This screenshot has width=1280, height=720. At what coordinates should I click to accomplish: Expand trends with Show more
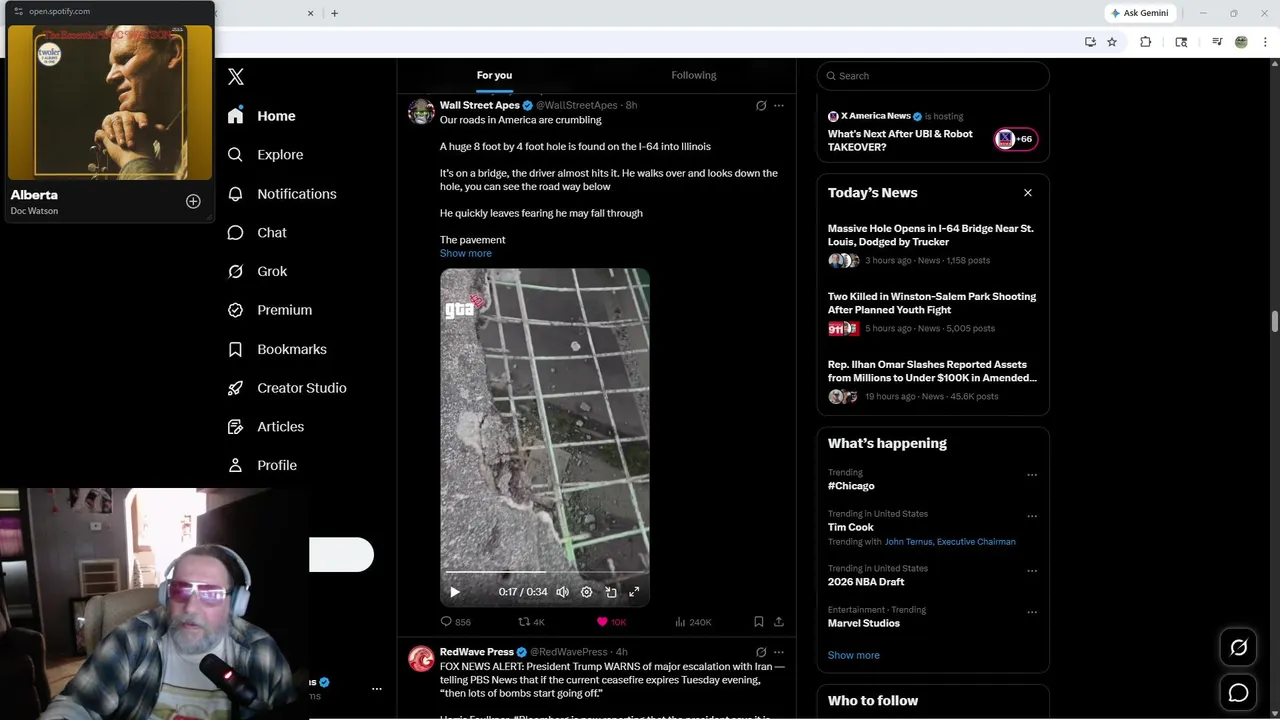pos(854,655)
